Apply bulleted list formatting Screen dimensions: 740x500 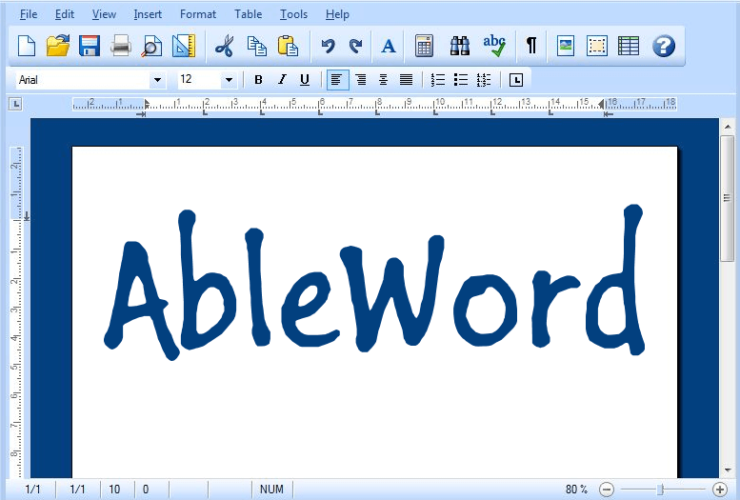[461, 80]
